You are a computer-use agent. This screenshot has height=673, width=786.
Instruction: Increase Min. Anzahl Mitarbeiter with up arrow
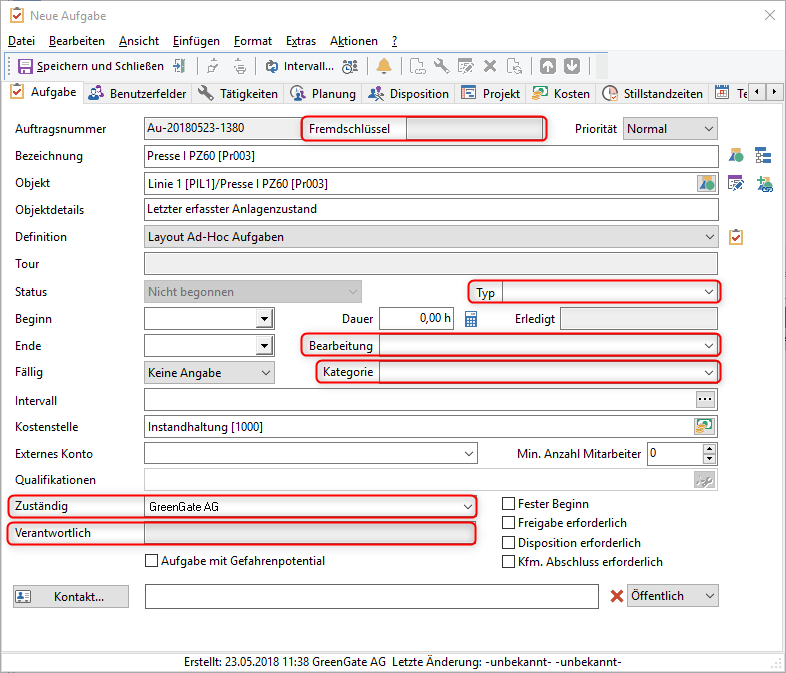click(x=709, y=449)
